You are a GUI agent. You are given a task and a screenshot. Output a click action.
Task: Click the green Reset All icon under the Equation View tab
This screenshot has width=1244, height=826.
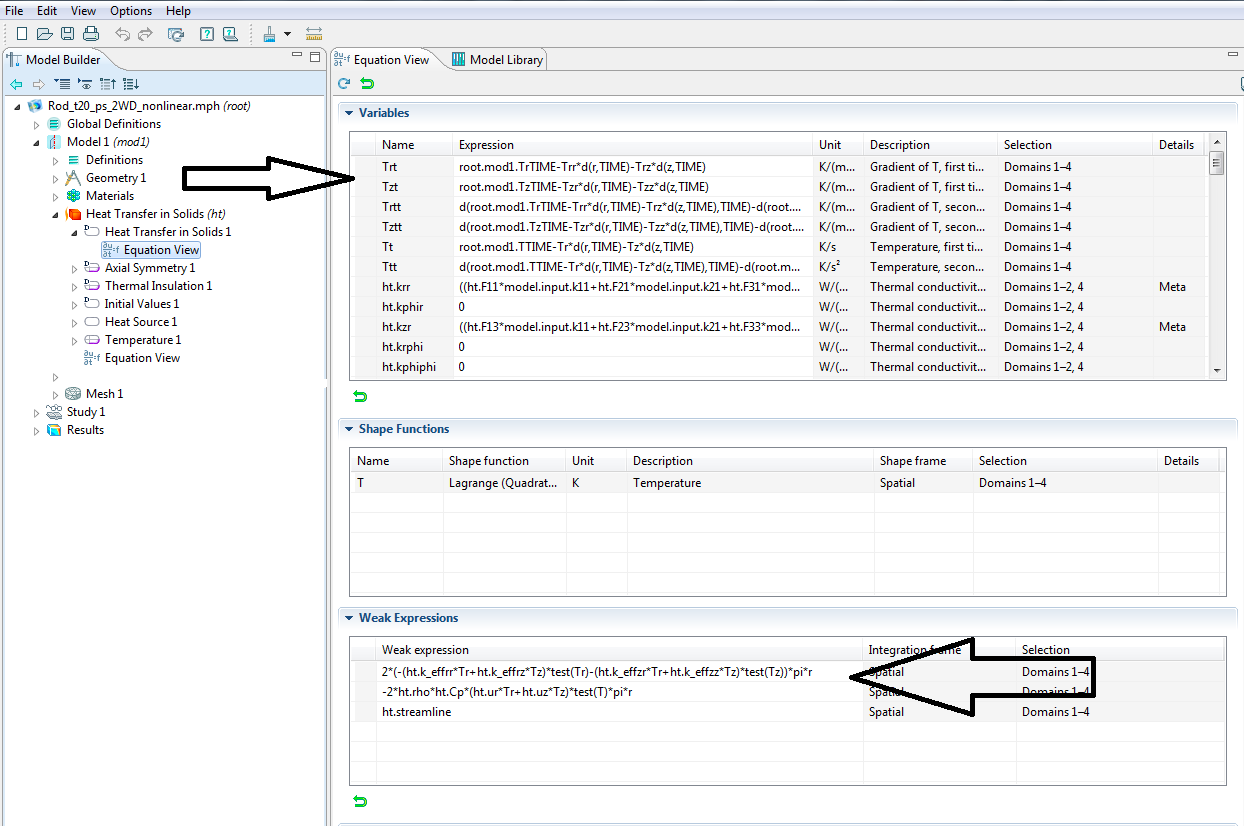point(367,84)
